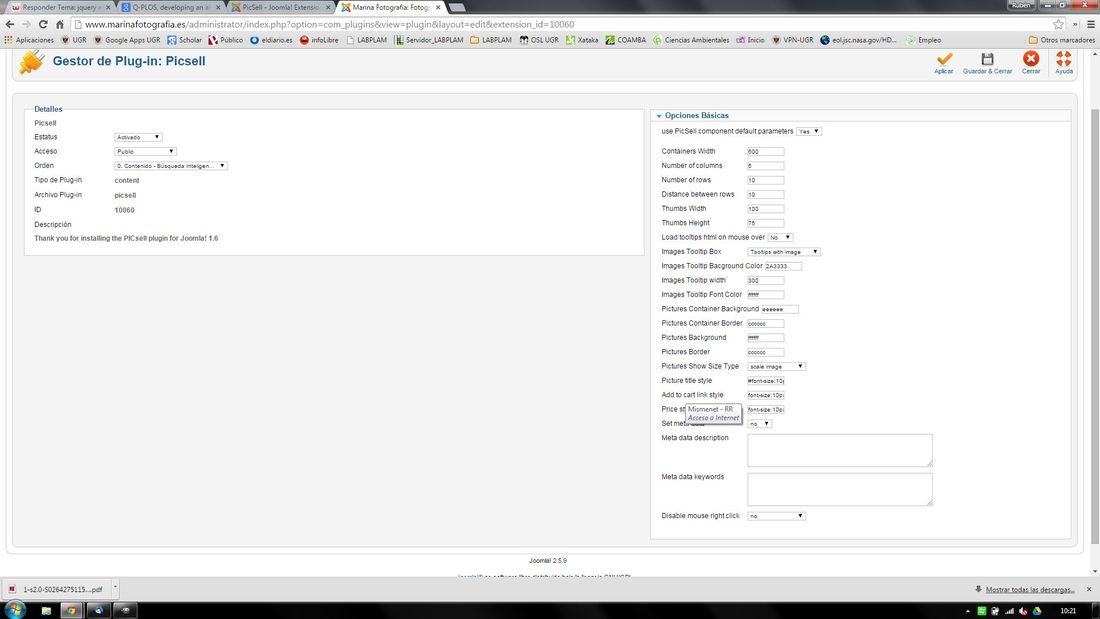Show hidden extensions chevron in Chrome toolbar
Screen dimensions: 1100x619
(1075, 24)
